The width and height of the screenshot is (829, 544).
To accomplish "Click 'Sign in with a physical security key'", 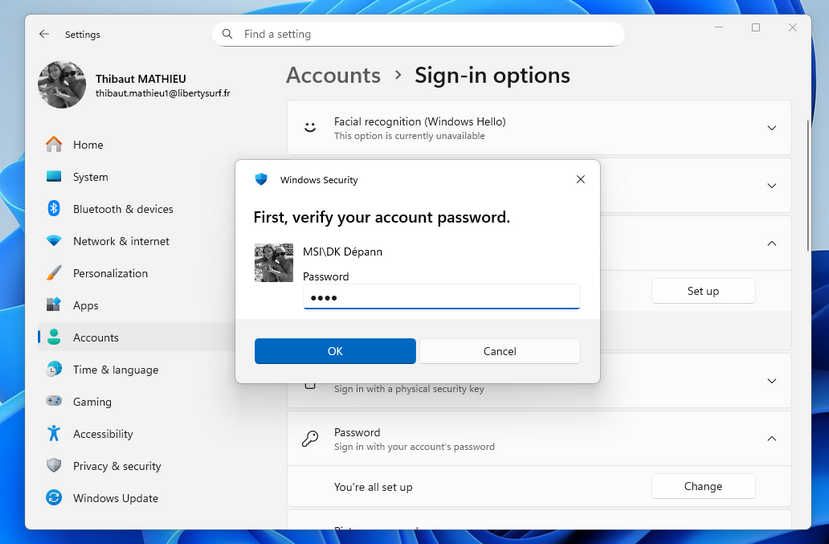I will (409, 389).
